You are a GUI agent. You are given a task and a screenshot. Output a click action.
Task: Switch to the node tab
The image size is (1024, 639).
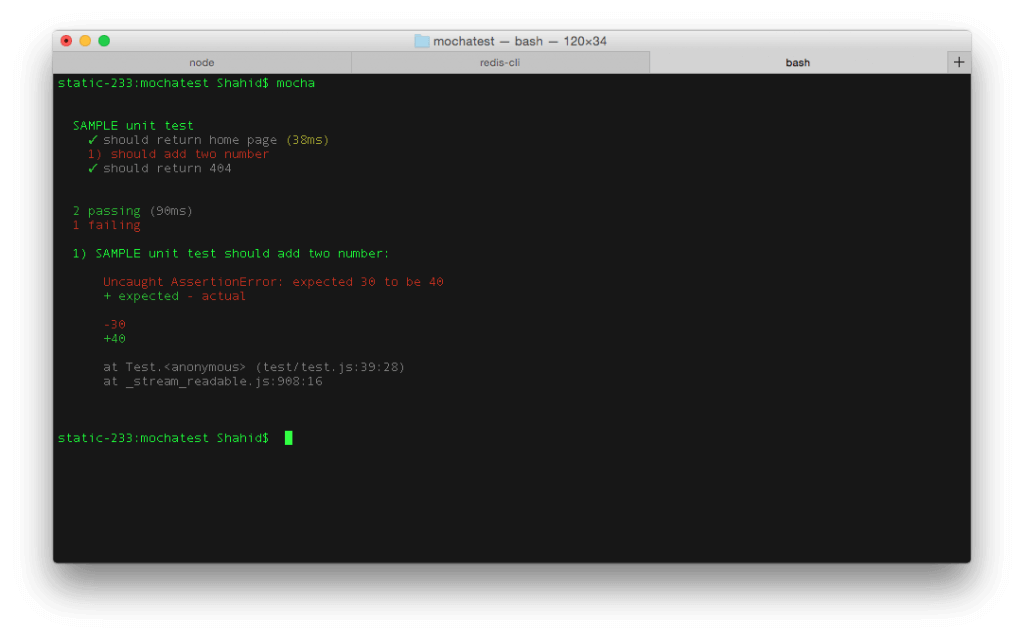(202, 61)
